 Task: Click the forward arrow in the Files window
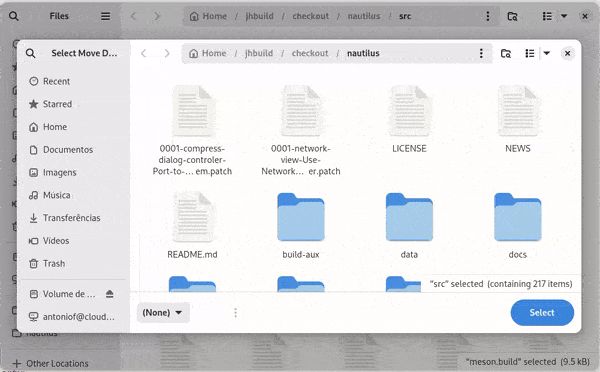tap(157, 16)
